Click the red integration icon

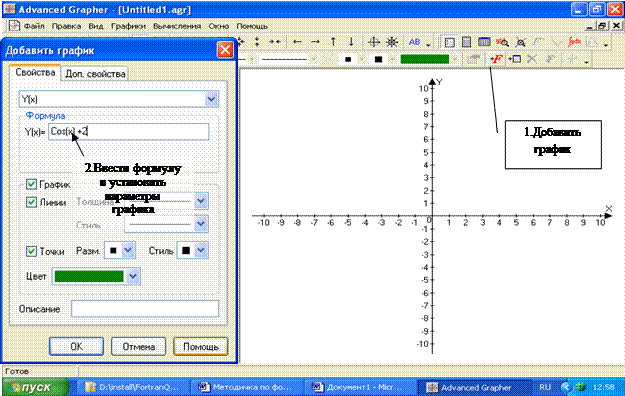click(574, 42)
